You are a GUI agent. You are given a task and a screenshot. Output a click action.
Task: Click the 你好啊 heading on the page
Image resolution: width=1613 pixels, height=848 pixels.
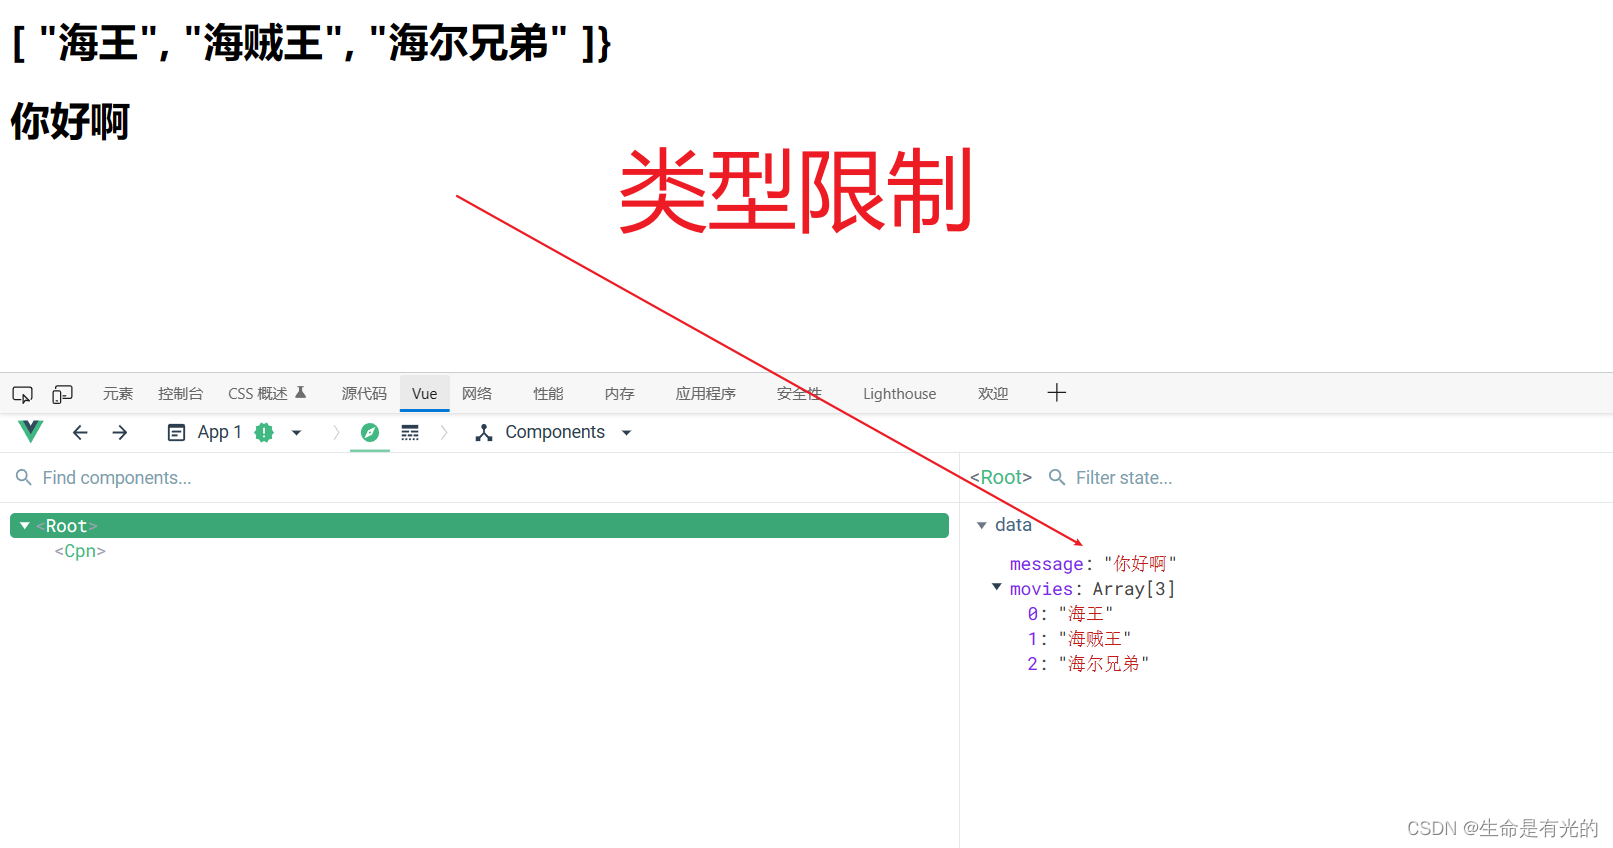click(x=70, y=121)
